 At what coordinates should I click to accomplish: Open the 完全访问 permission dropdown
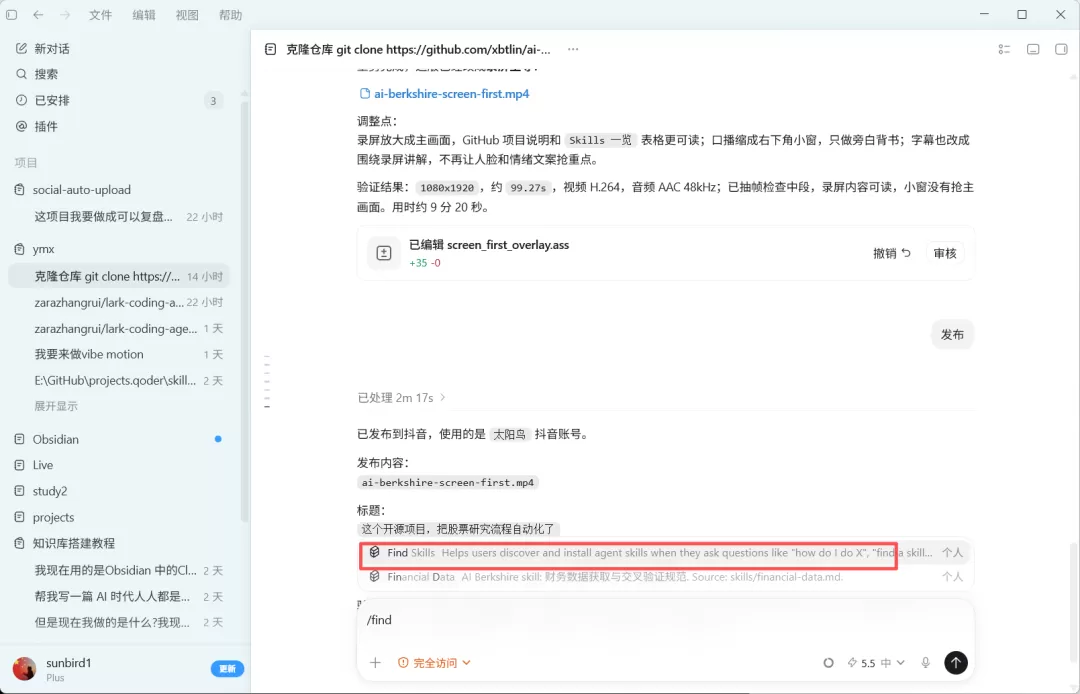[435, 662]
